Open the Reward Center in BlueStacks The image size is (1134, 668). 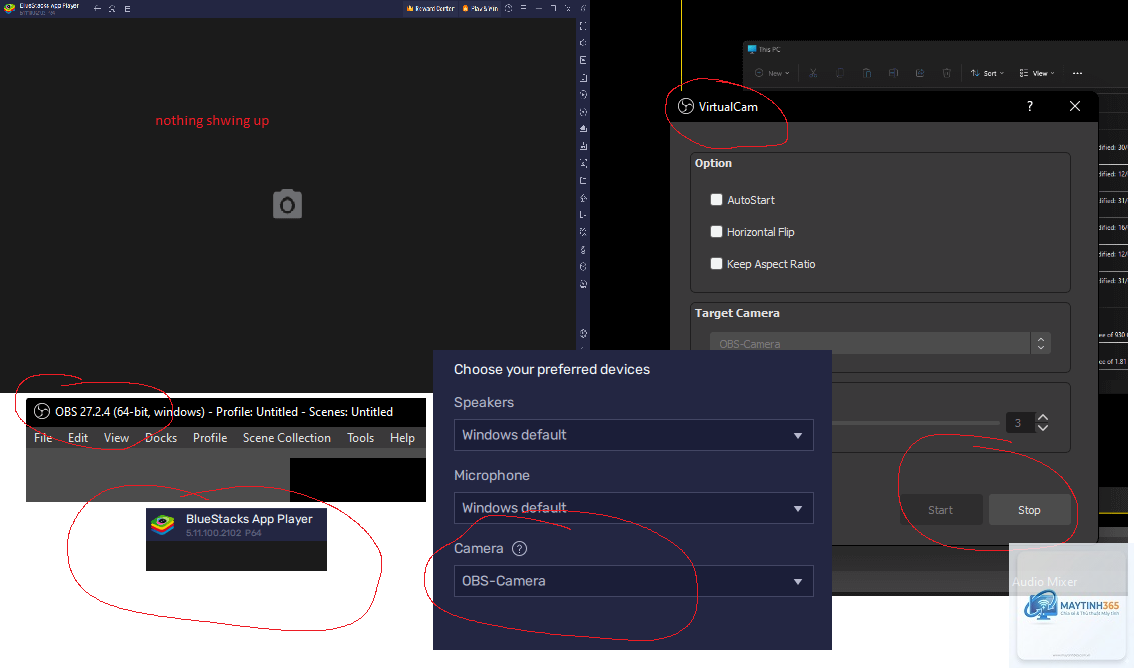(430, 9)
